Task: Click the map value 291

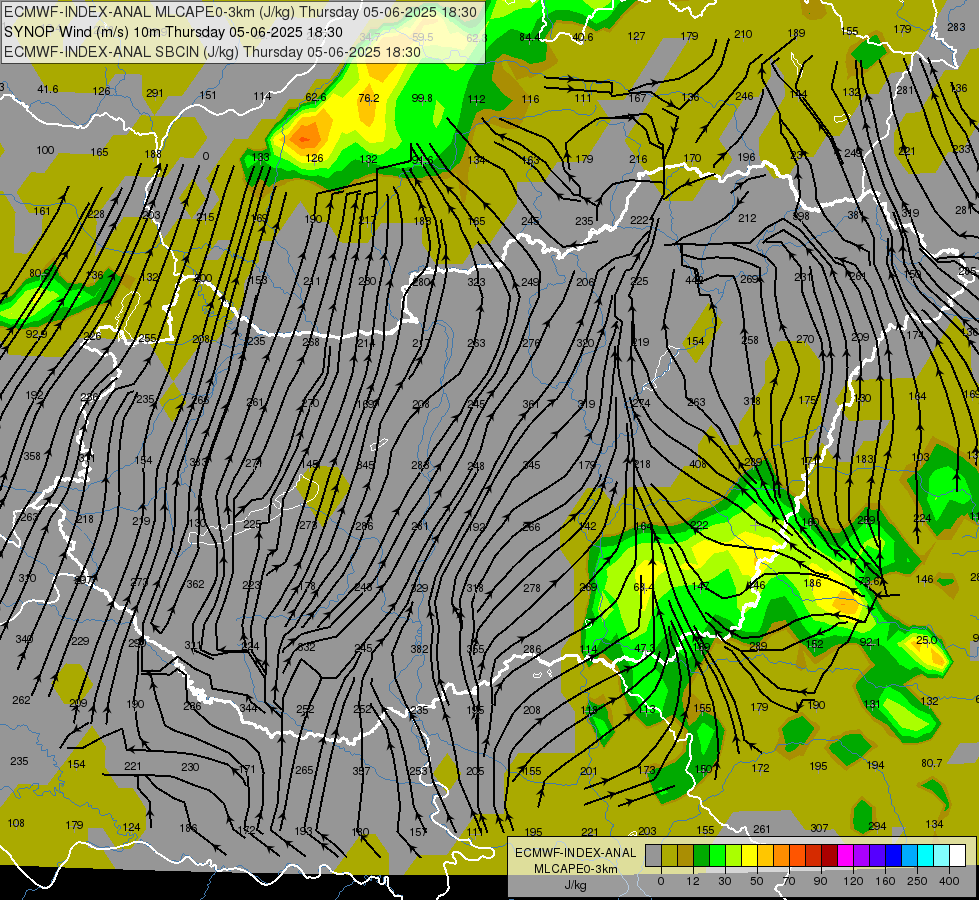Action: (x=154, y=93)
